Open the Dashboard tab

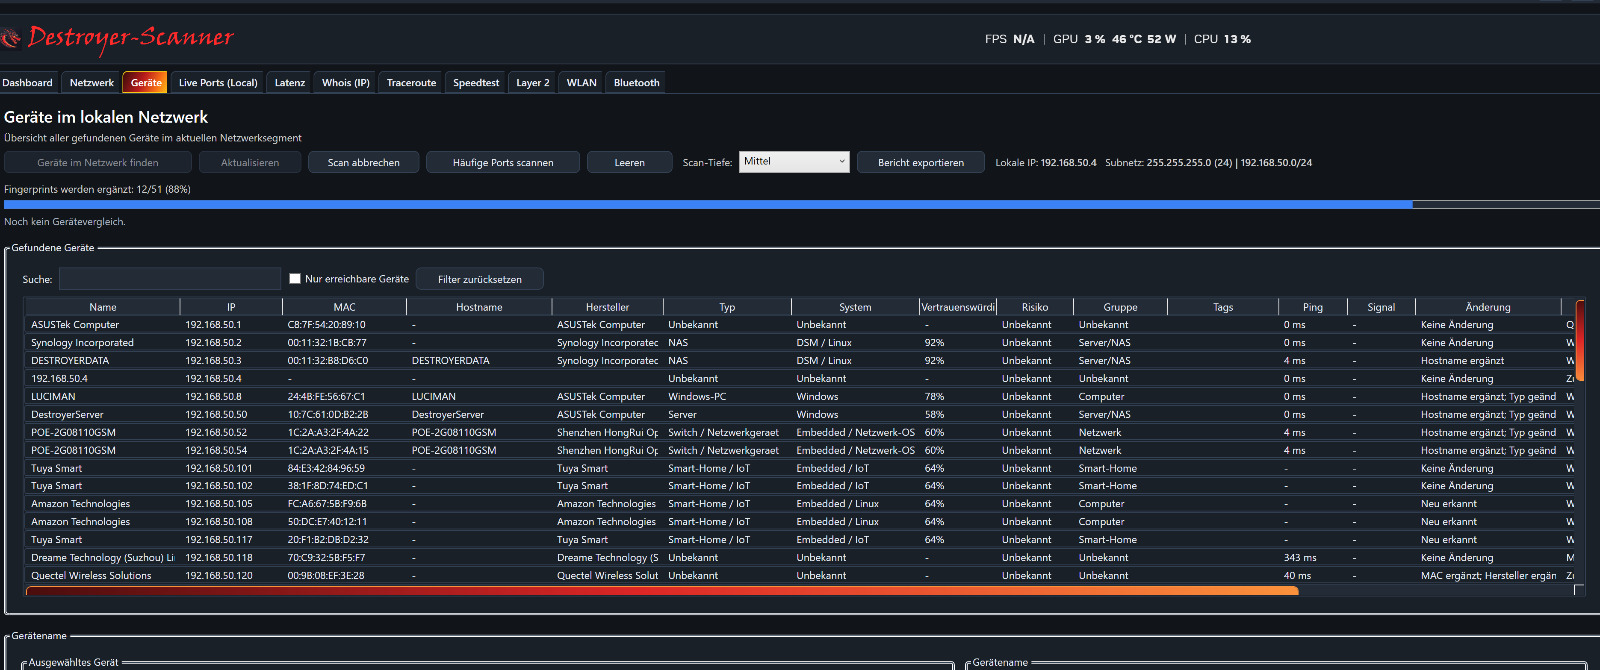tap(28, 83)
